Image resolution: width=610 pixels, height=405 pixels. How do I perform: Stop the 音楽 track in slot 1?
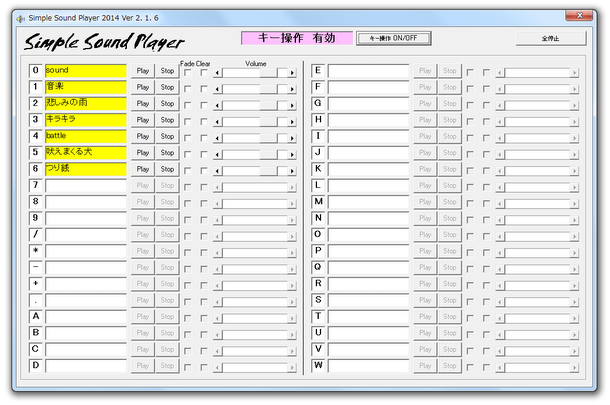[x=167, y=88]
